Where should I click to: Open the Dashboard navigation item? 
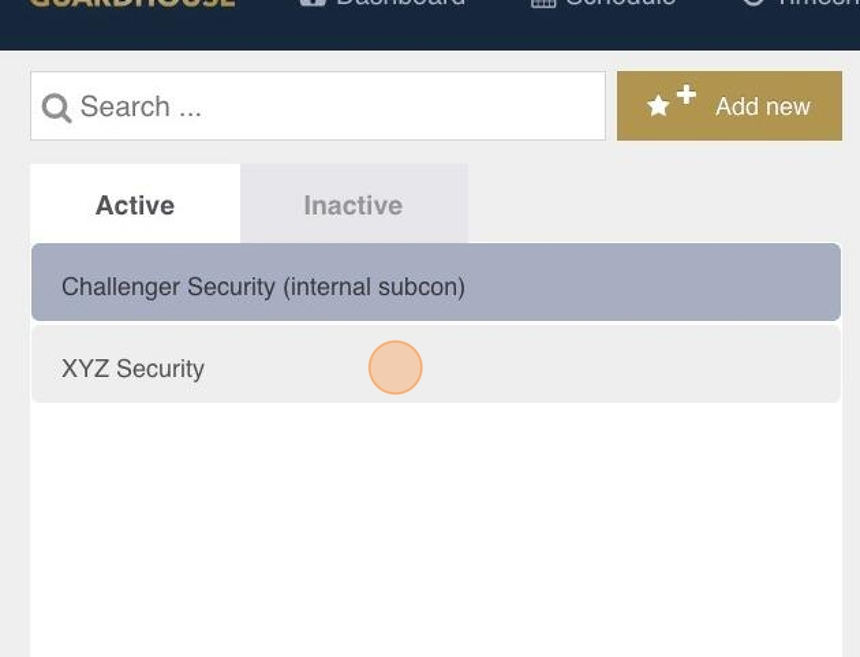pos(383,3)
